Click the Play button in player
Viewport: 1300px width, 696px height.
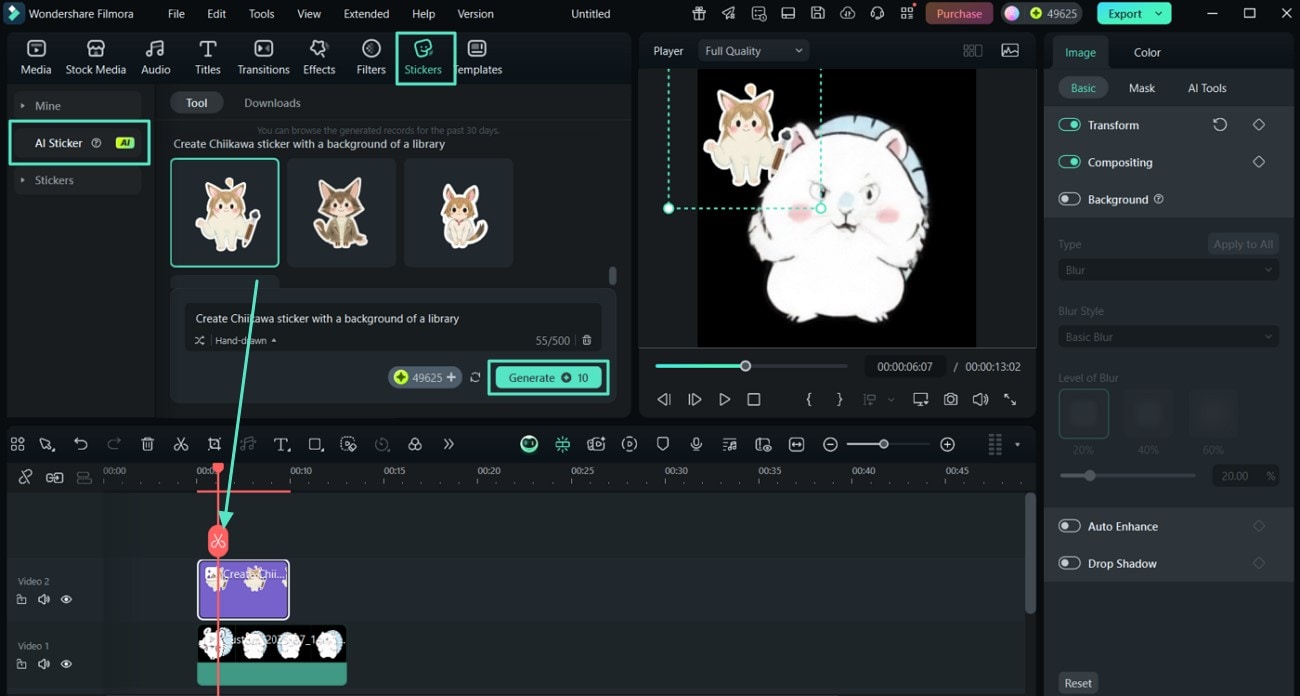click(725, 400)
